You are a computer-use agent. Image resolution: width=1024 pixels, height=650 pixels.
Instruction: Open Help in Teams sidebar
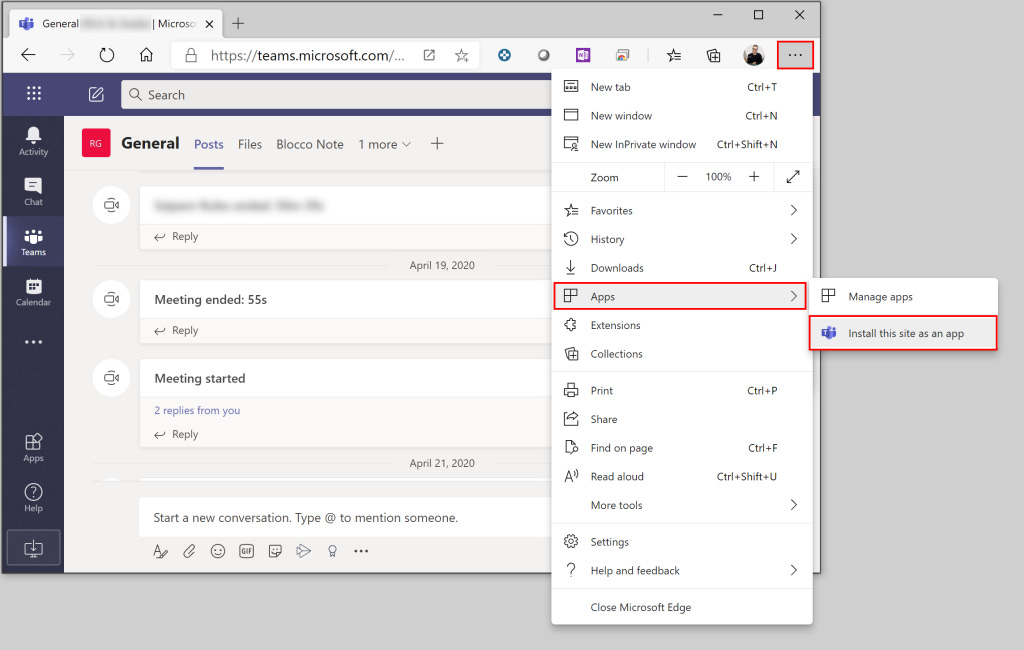(33, 498)
